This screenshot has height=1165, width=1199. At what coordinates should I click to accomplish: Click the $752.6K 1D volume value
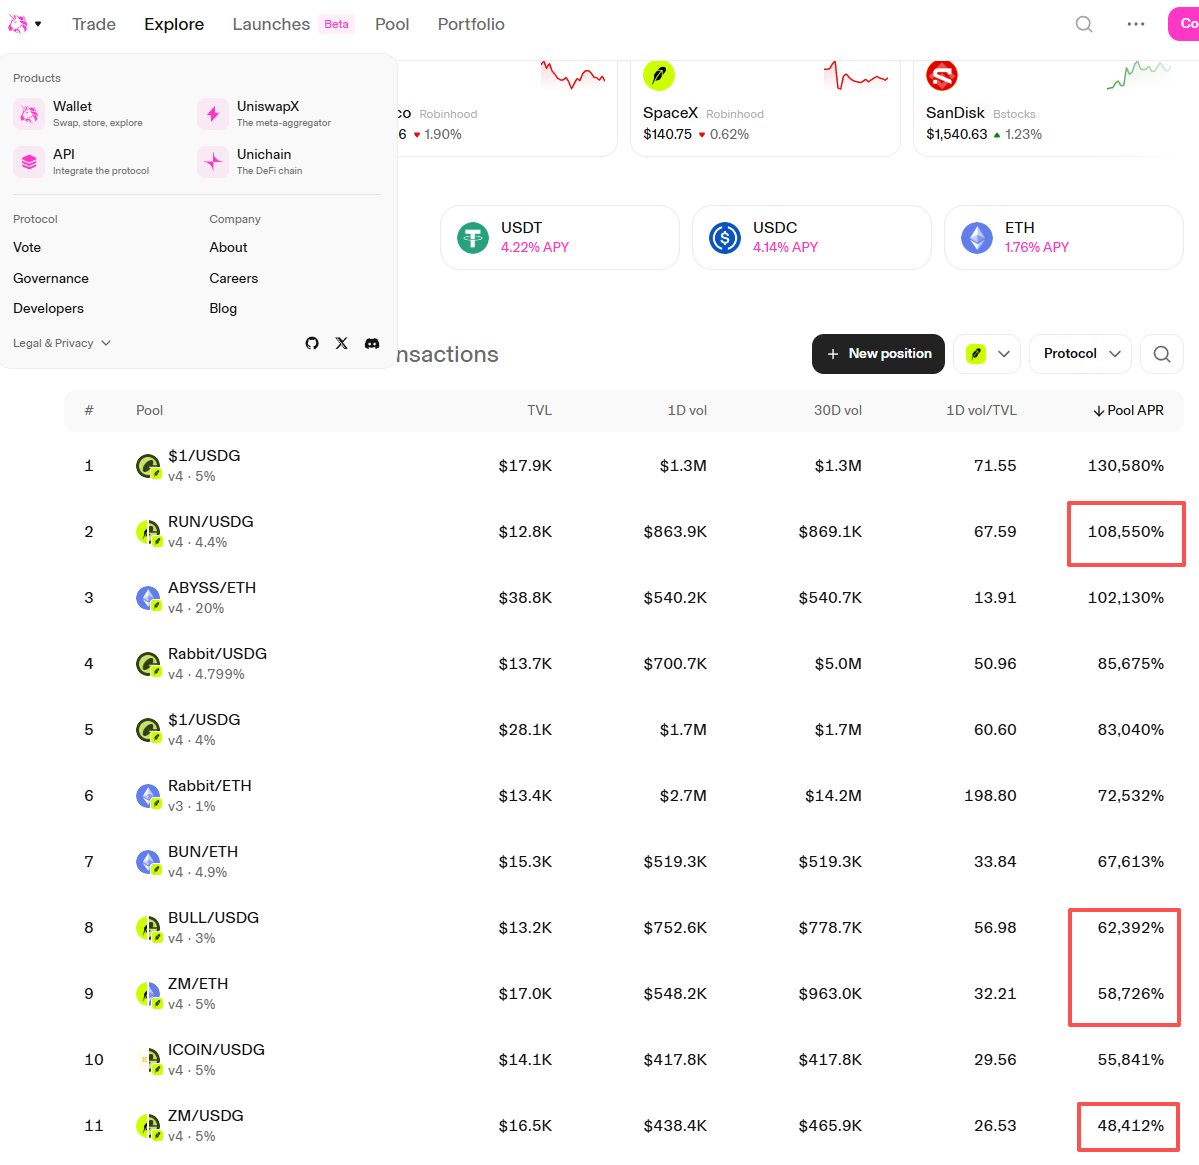click(x=674, y=928)
